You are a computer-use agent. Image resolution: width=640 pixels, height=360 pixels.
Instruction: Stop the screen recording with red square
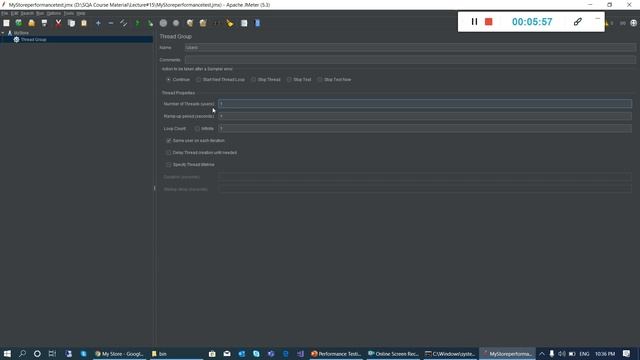(x=489, y=22)
